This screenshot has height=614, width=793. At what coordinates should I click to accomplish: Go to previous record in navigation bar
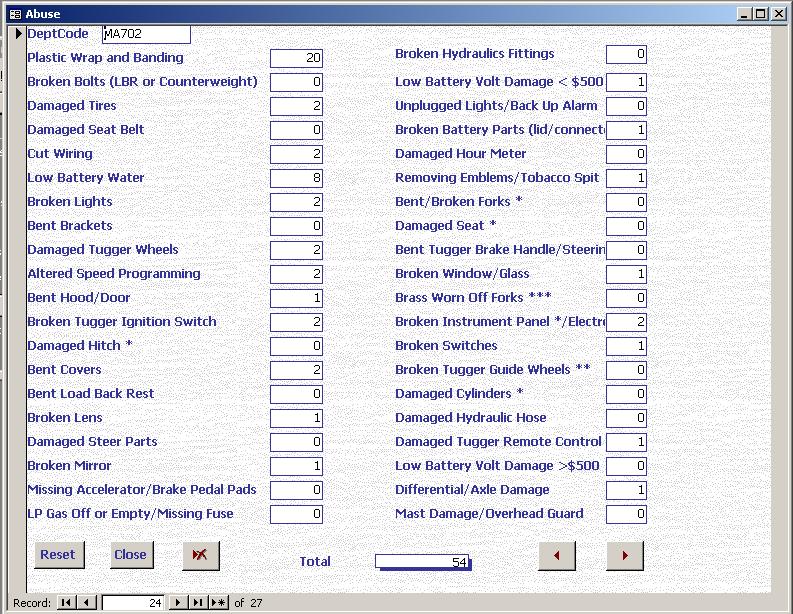click(86, 602)
